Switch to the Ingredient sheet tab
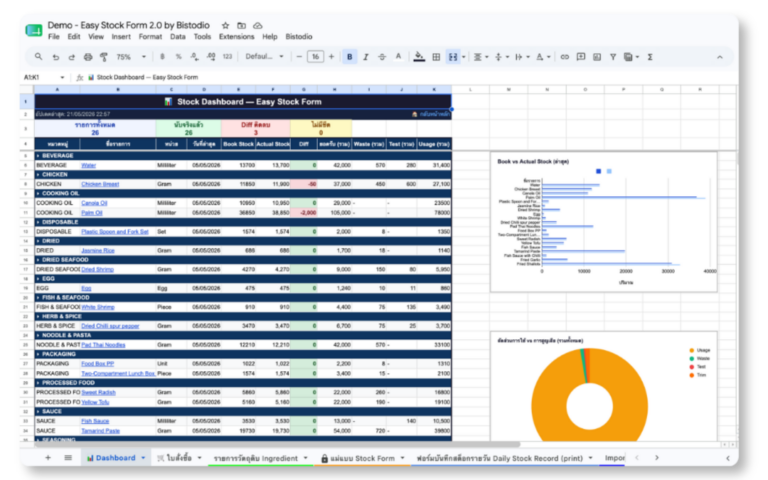 pos(256,458)
